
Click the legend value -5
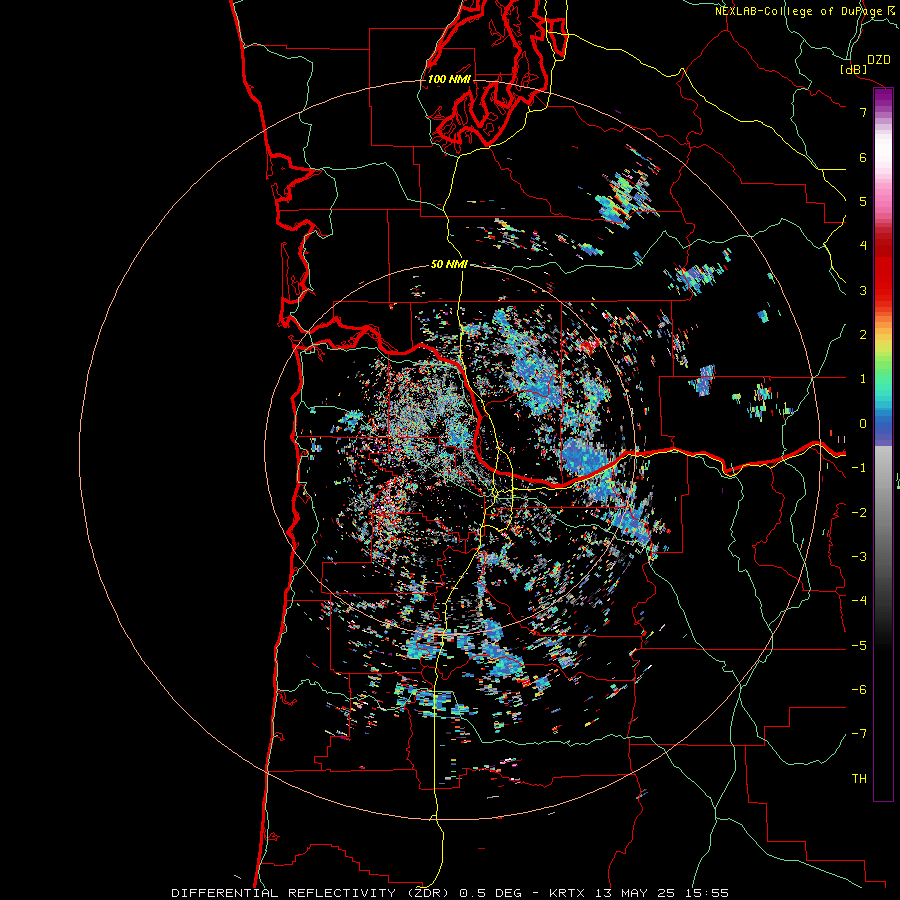pos(859,646)
